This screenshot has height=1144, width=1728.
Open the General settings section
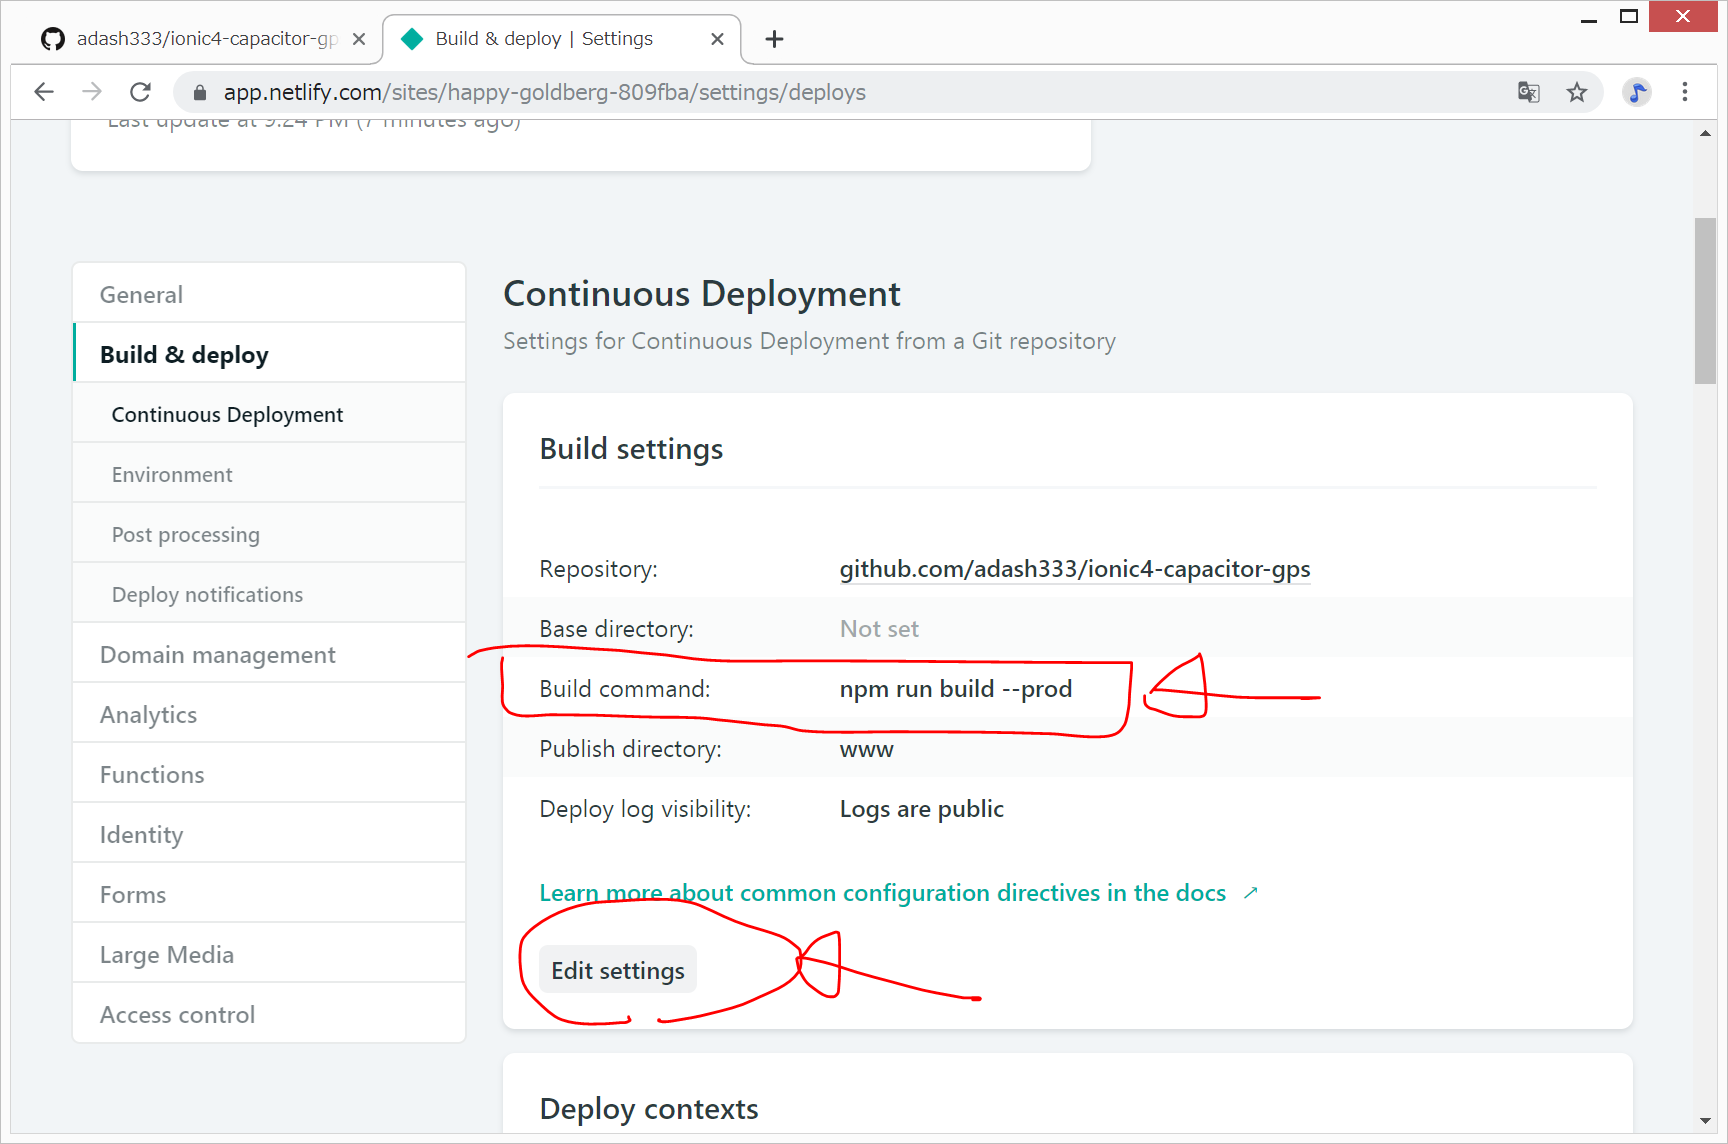pyautogui.click(x=141, y=295)
